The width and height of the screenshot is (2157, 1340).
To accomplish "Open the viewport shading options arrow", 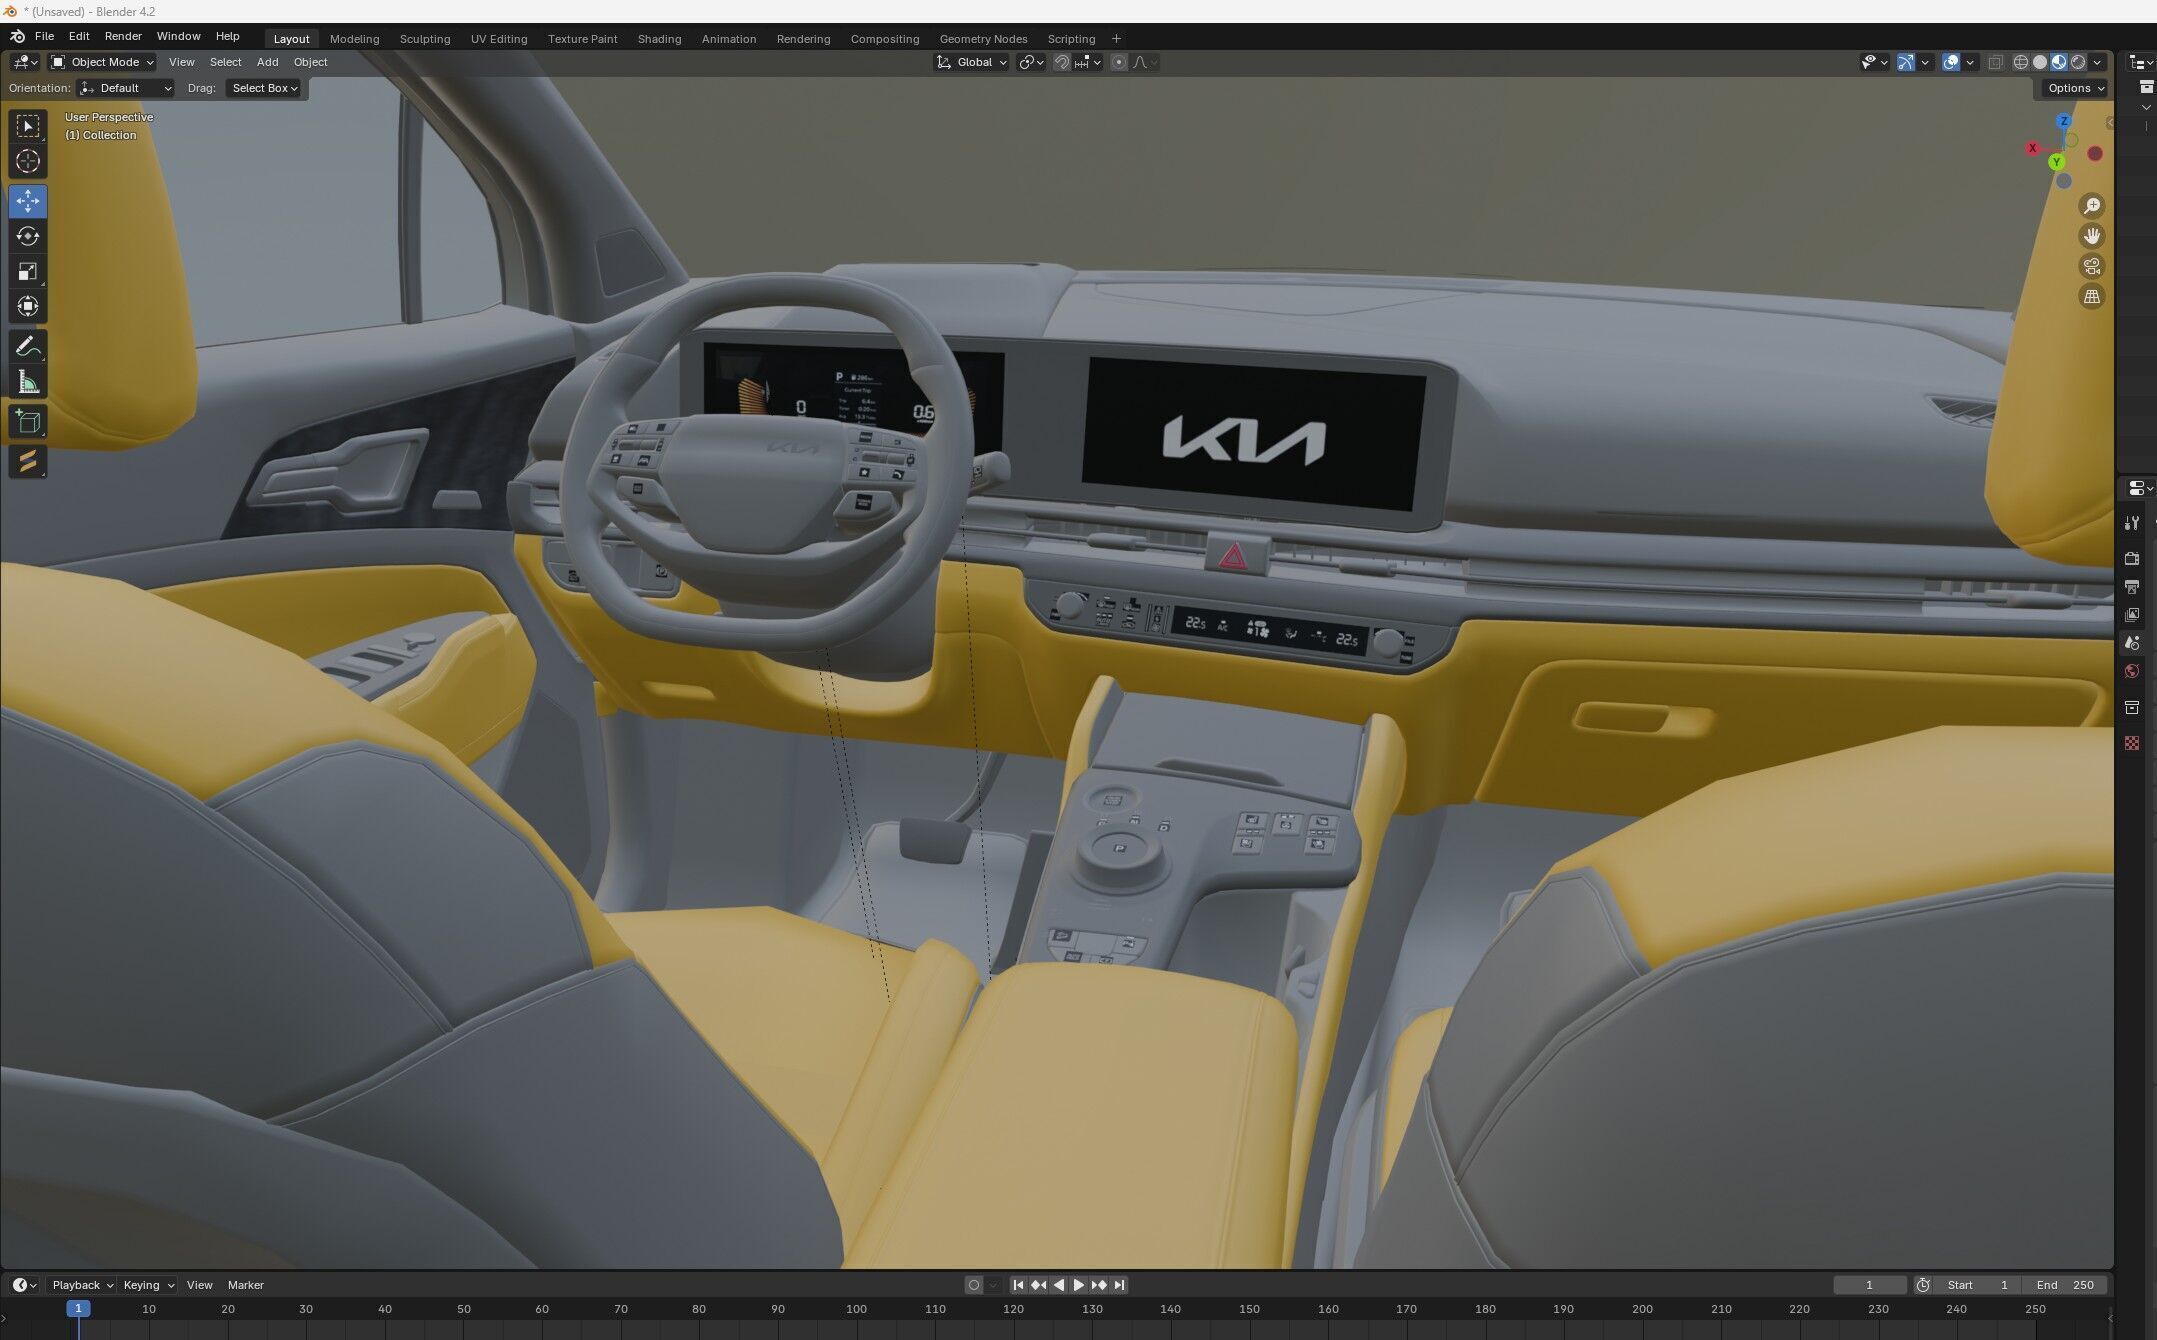I will click(2098, 62).
